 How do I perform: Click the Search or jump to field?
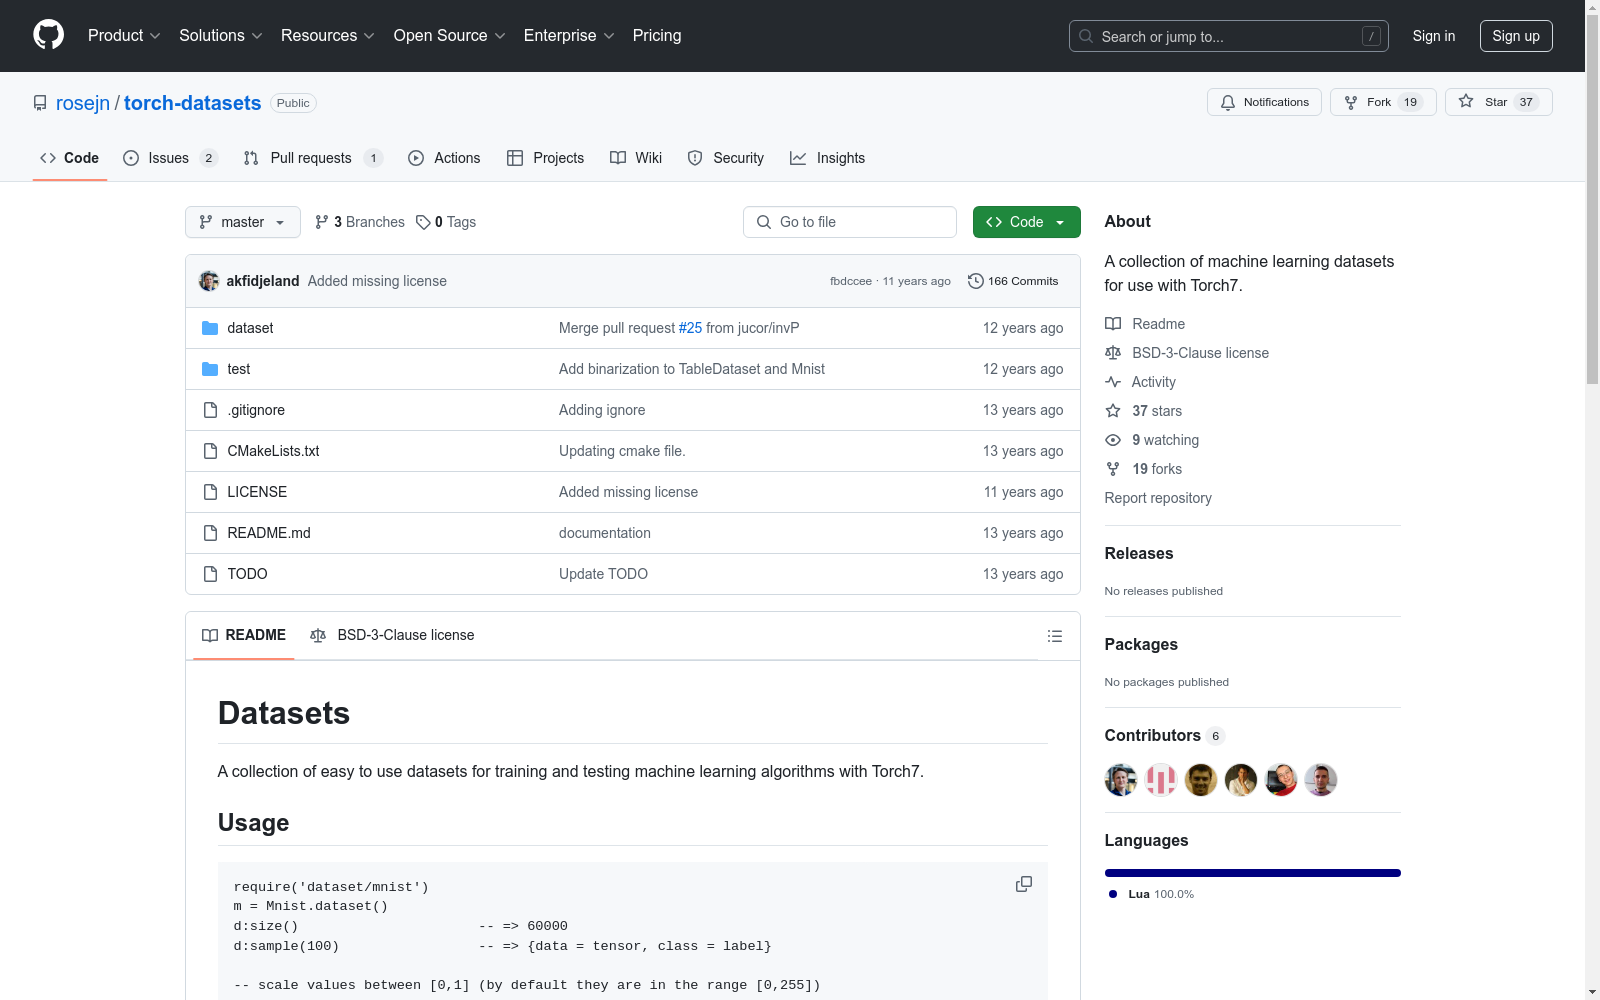1229,36
